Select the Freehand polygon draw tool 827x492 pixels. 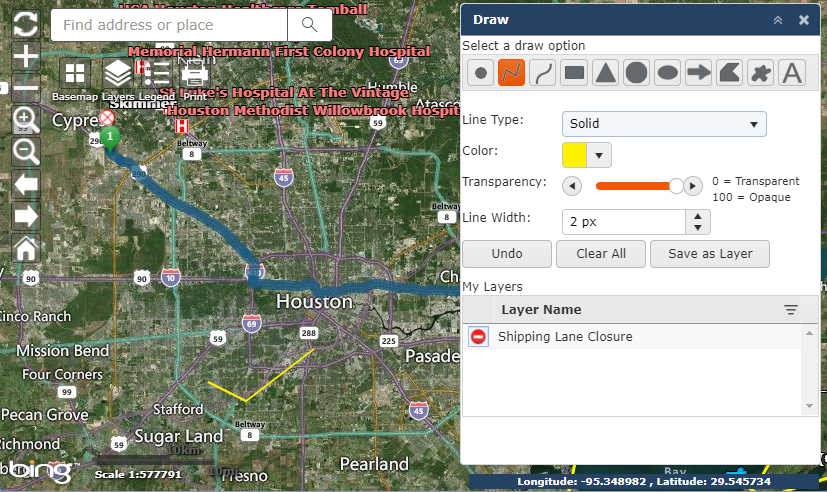761,73
